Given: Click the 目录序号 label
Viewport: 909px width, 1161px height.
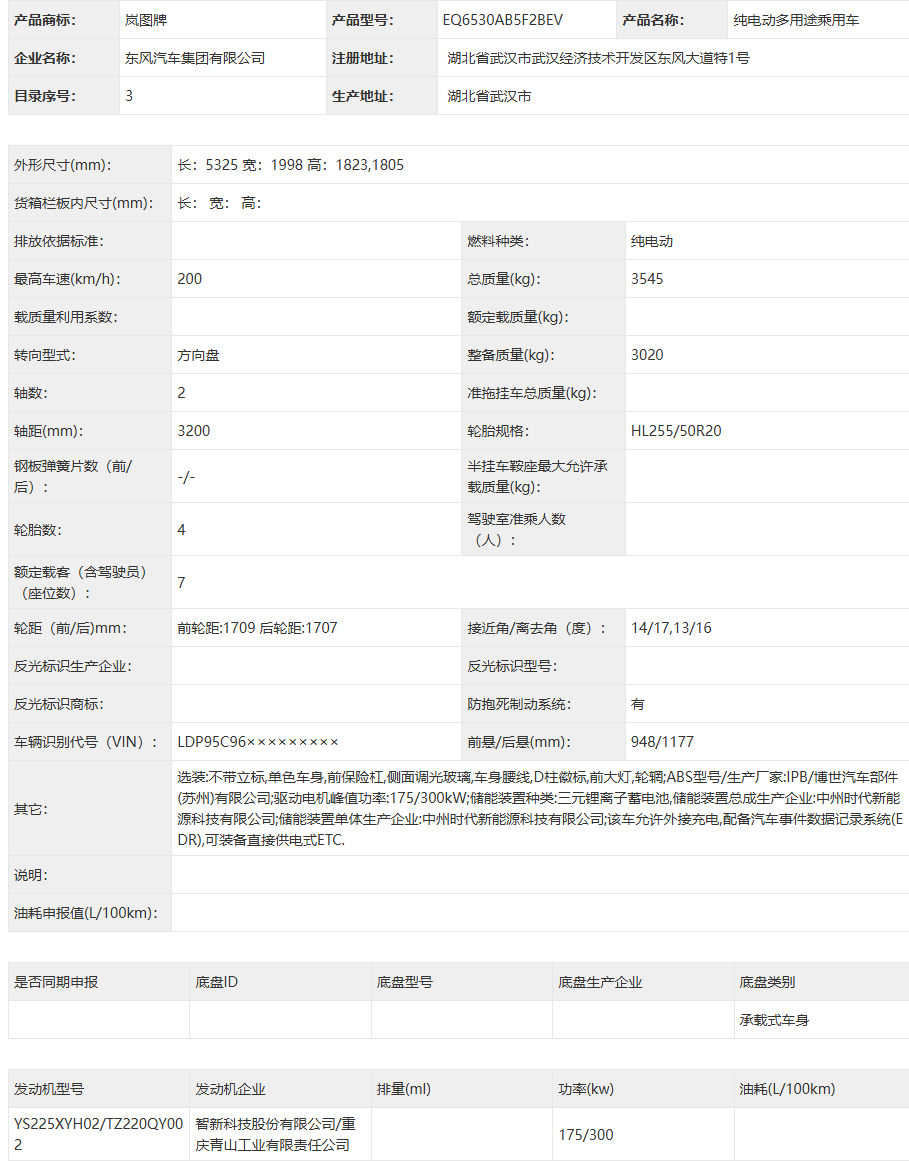Looking at the screenshot, I should pos(44,96).
